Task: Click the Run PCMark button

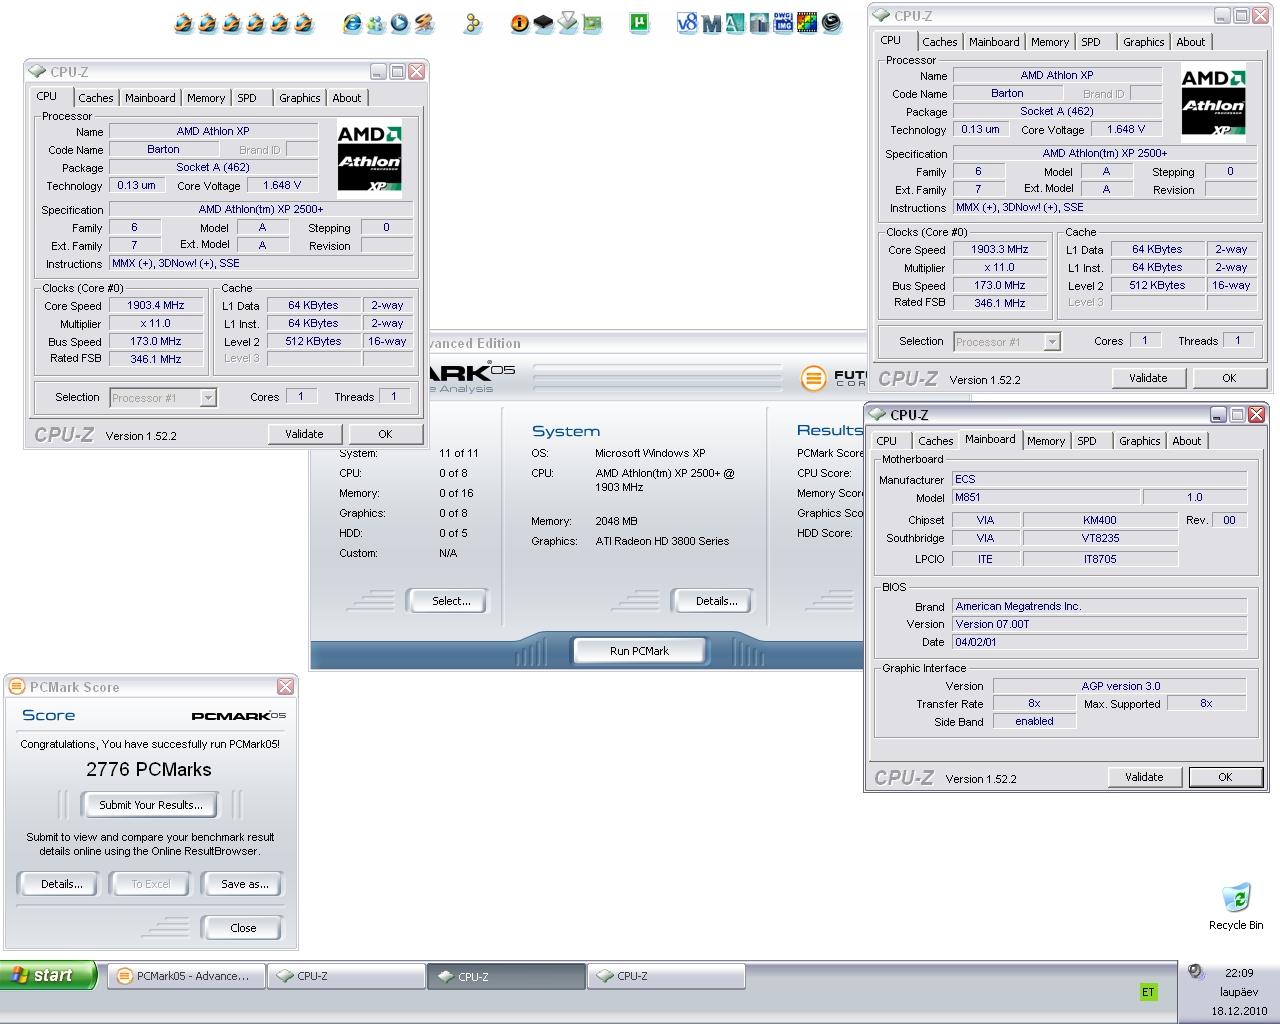Action: pyautogui.click(x=639, y=651)
